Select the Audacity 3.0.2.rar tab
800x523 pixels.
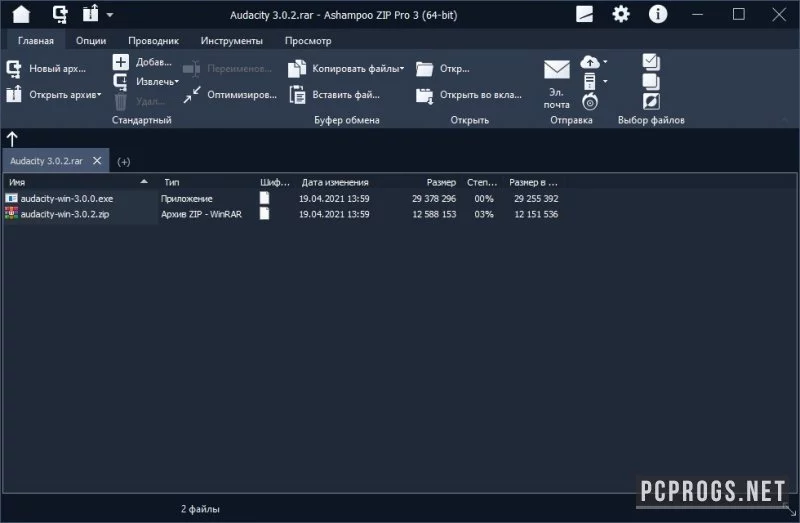pyautogui.click(x=46, y=161)
